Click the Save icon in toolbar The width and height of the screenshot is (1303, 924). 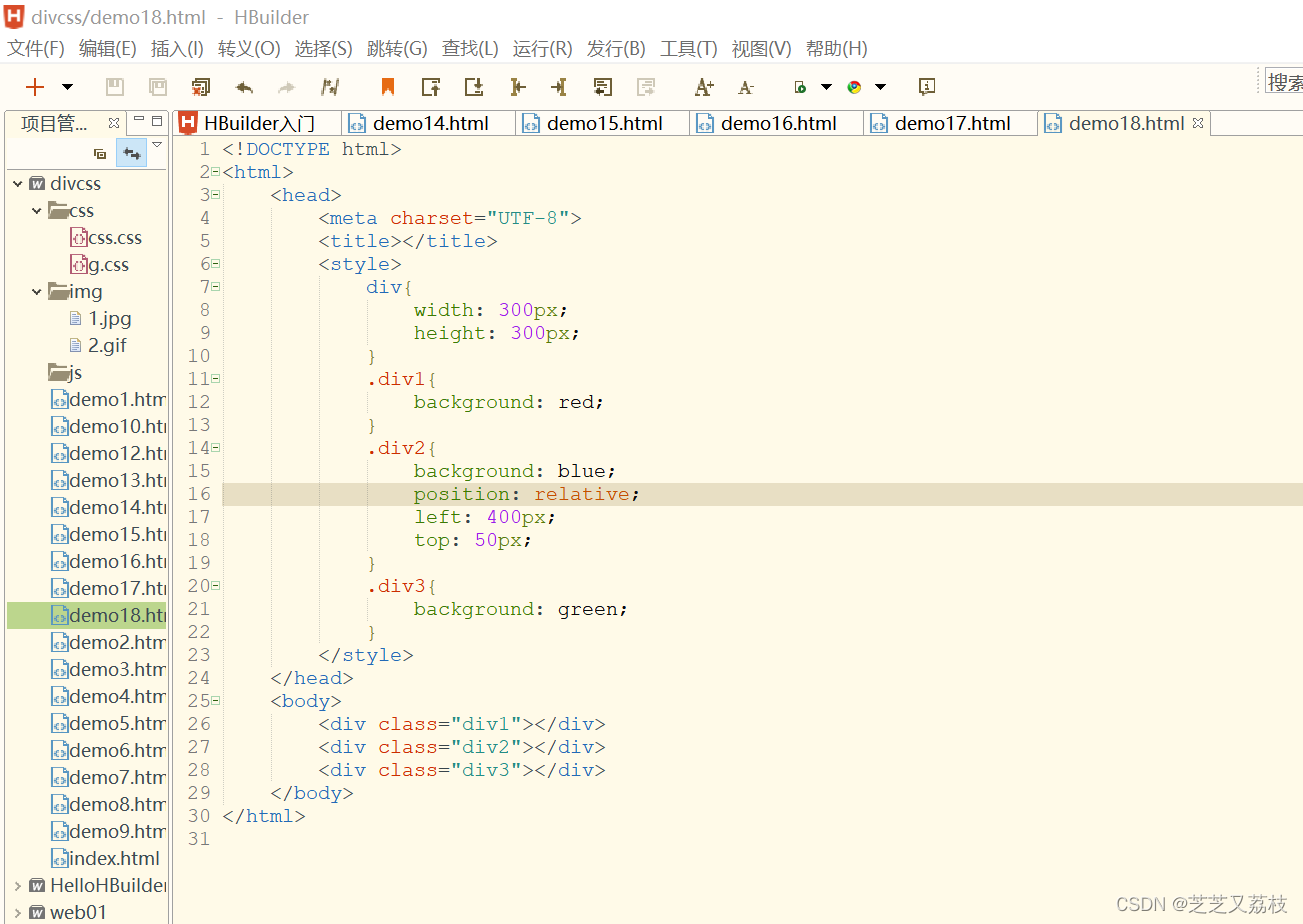pyautogui.click(x=115, y=87)
